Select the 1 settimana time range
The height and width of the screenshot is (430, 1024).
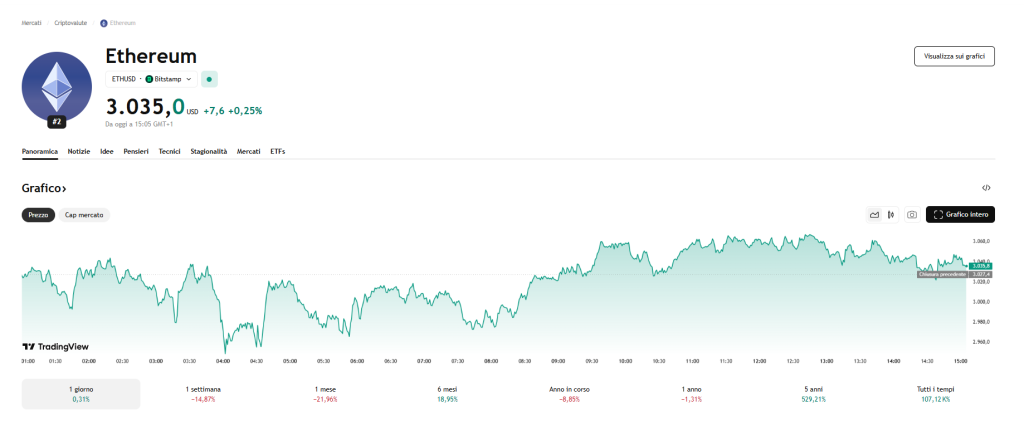click(203, 393)
